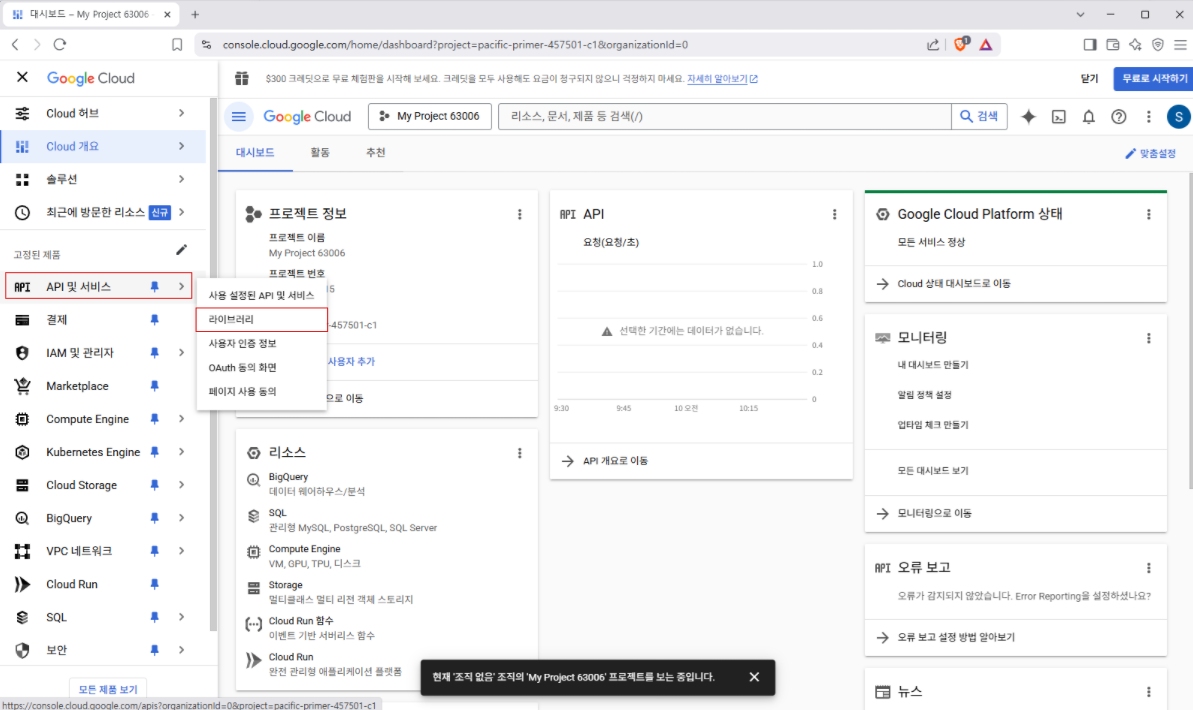The width and height of the screenshot is (1193, 710).
Task: Click the Cloud Run arrows icon in sidebar
Action: click(22, 584)
